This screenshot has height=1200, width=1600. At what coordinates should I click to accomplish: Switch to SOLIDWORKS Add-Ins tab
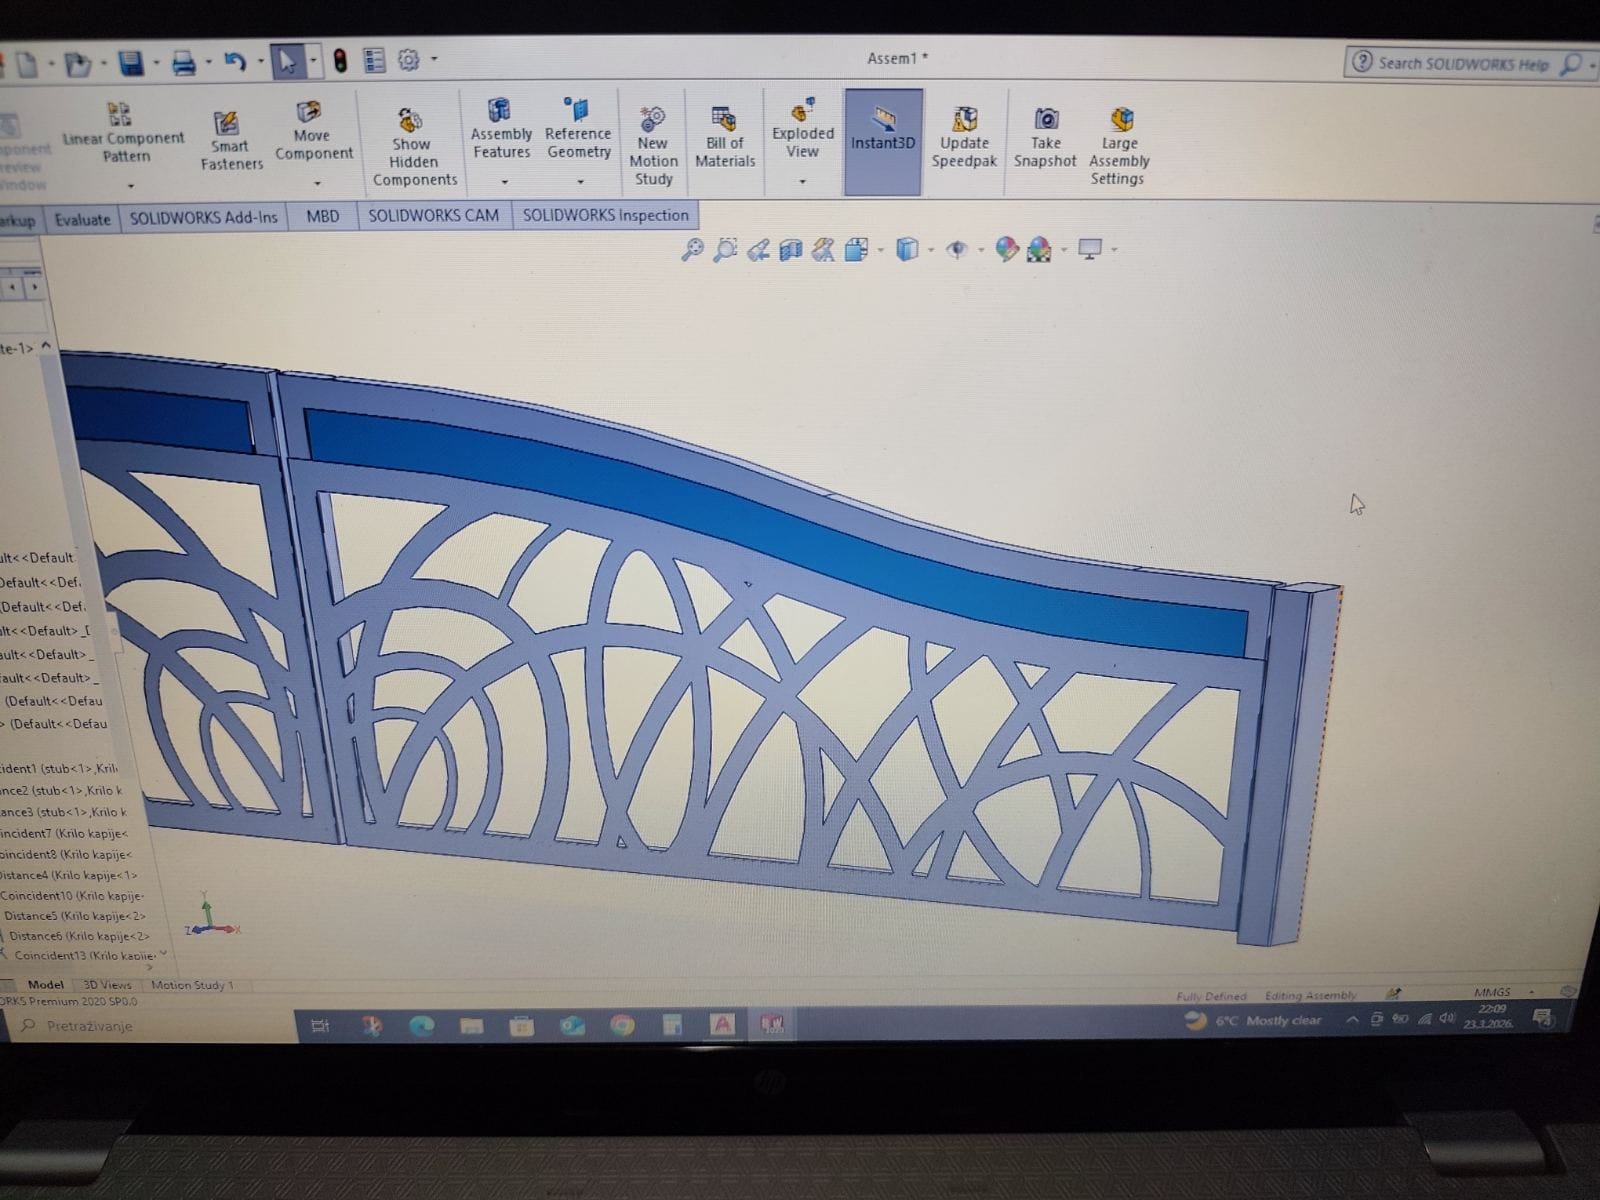tap(203, 217)
